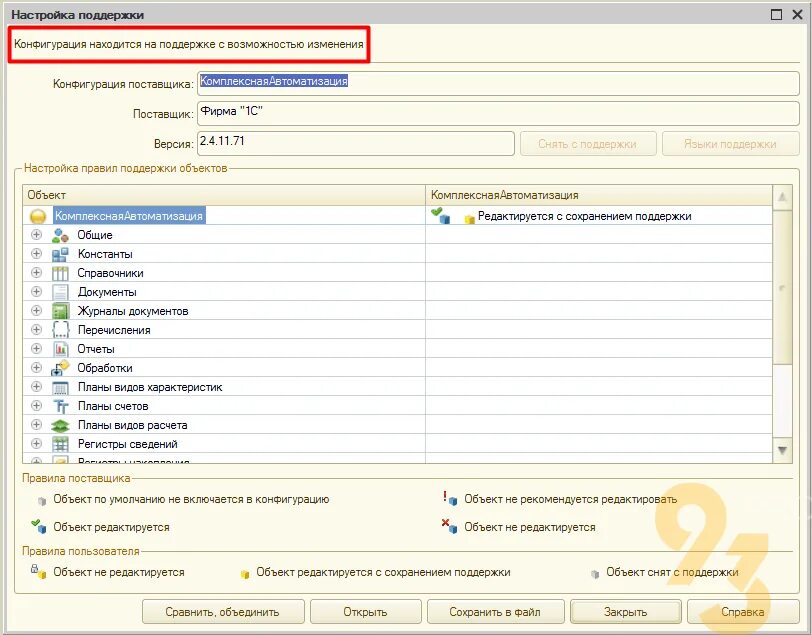Click the Закрыть button
812x635 pixels.
point(626,612)
